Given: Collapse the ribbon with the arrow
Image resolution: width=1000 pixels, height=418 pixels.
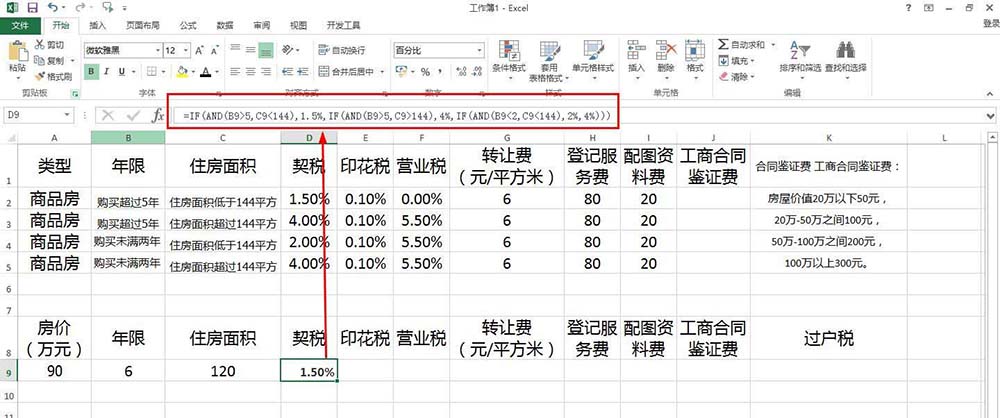Looking at the screenshot, I should point(991,93).
